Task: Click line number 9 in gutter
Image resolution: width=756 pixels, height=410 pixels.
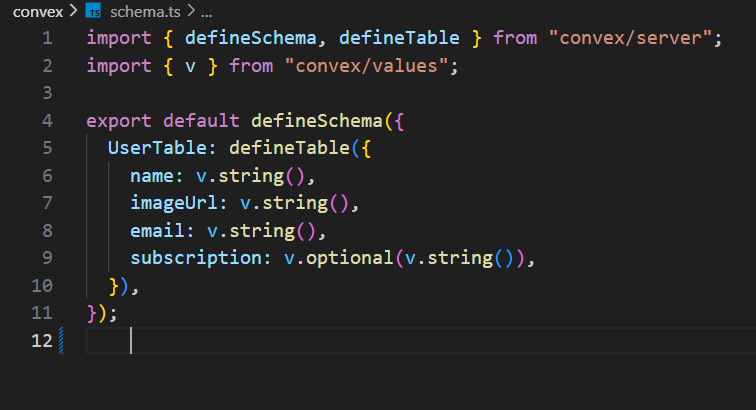Action: [x=47, y=258]
